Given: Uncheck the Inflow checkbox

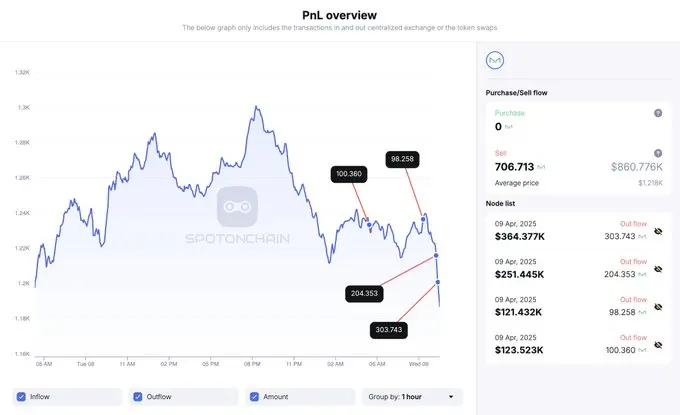Looking at the screenshot, I should (22, 397).
